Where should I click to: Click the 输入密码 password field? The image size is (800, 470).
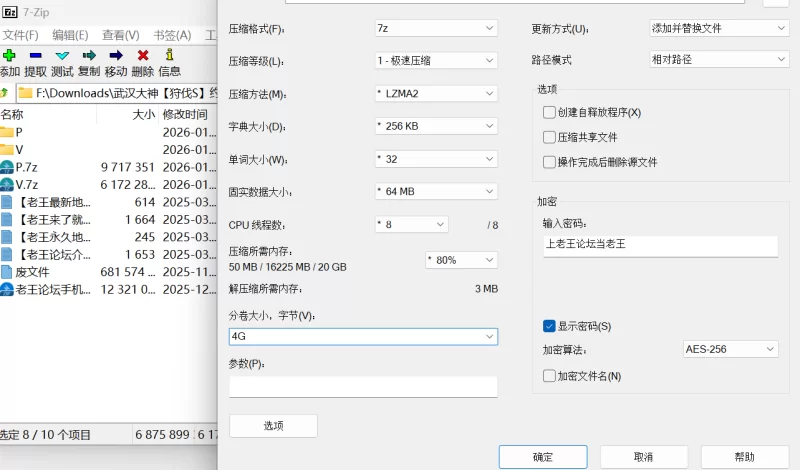click(661, 245)
